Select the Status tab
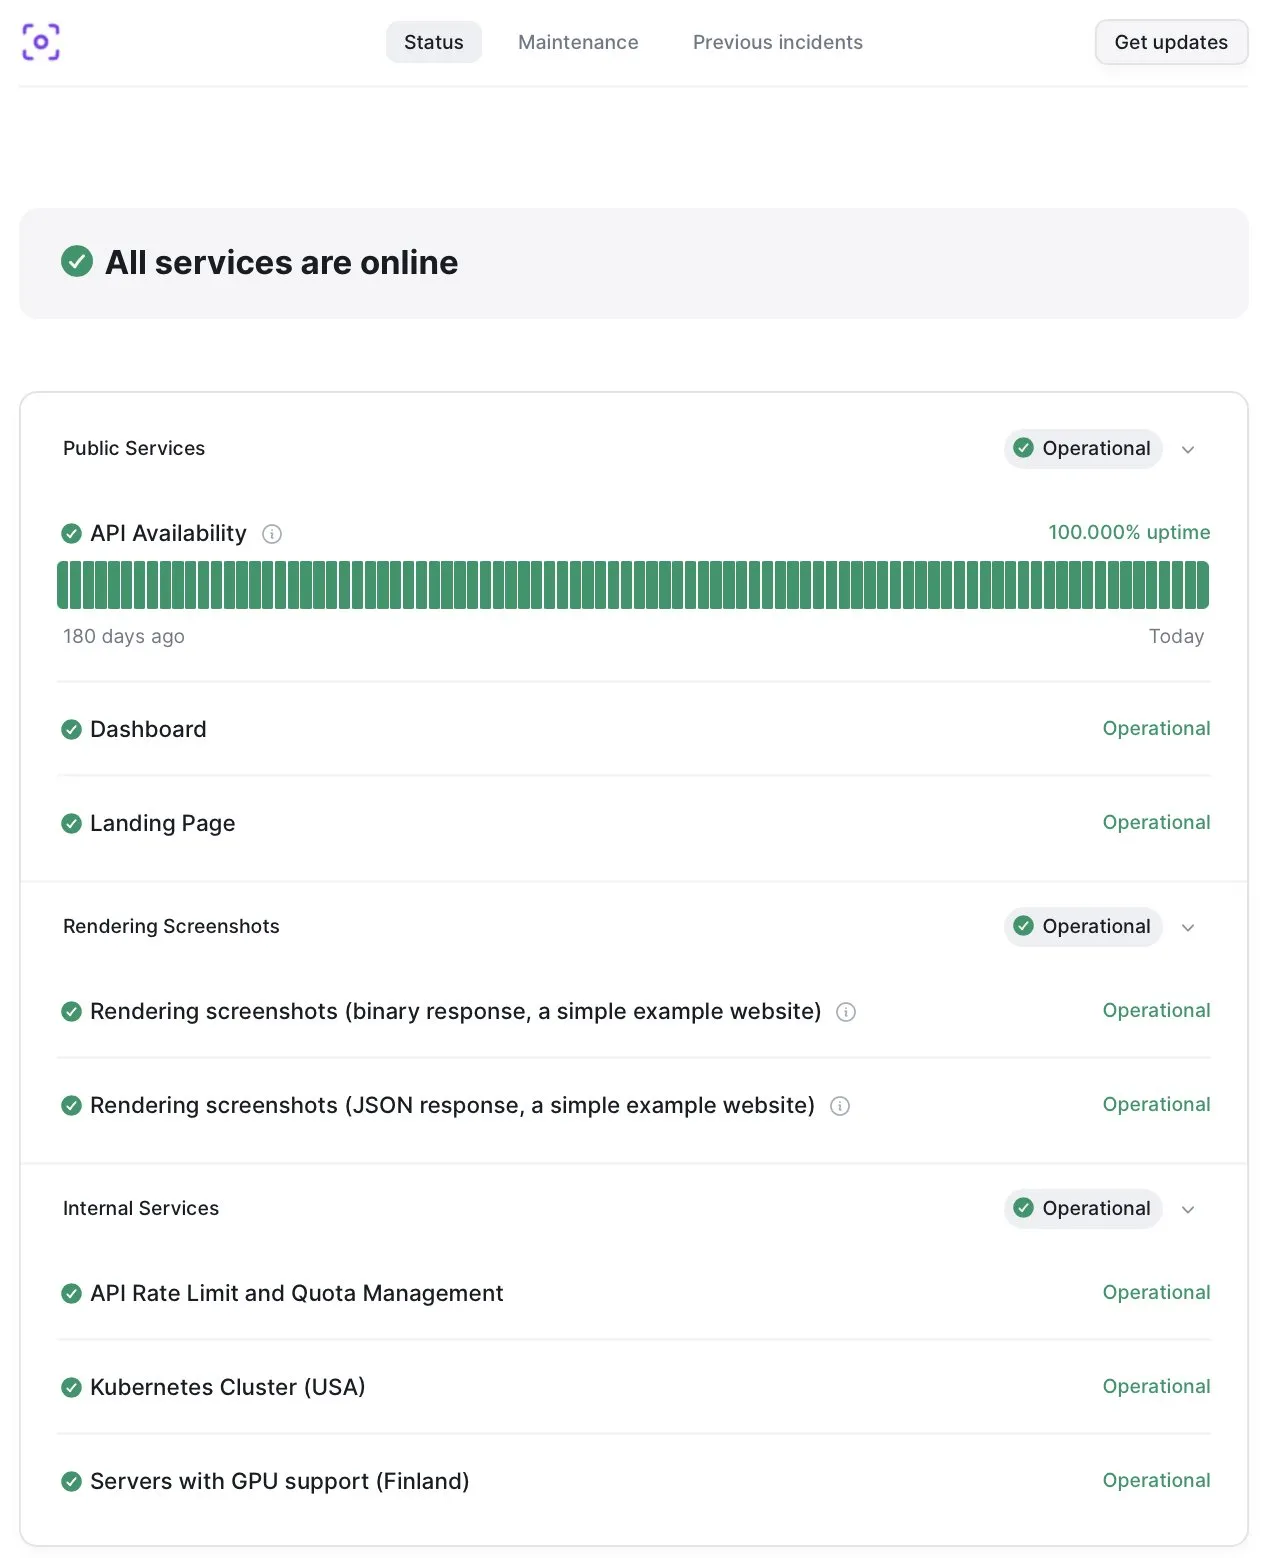 click(x=433, y=42)
